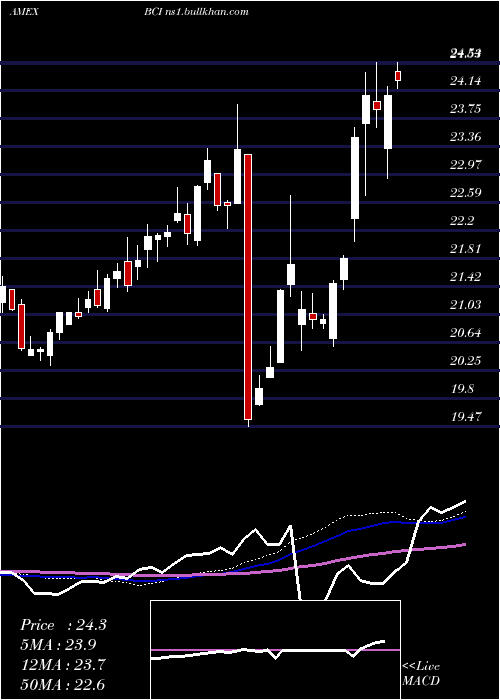Image resolution: width=500 pixels, height=700 pixels.
Task: Click the 20.25 price axis label
Action: point(466,361)
